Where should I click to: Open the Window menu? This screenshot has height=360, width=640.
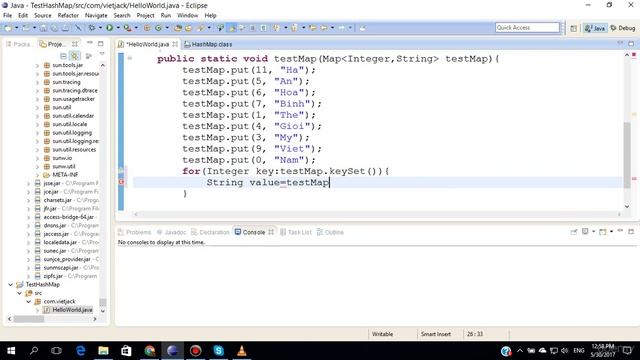coord(187,15)
